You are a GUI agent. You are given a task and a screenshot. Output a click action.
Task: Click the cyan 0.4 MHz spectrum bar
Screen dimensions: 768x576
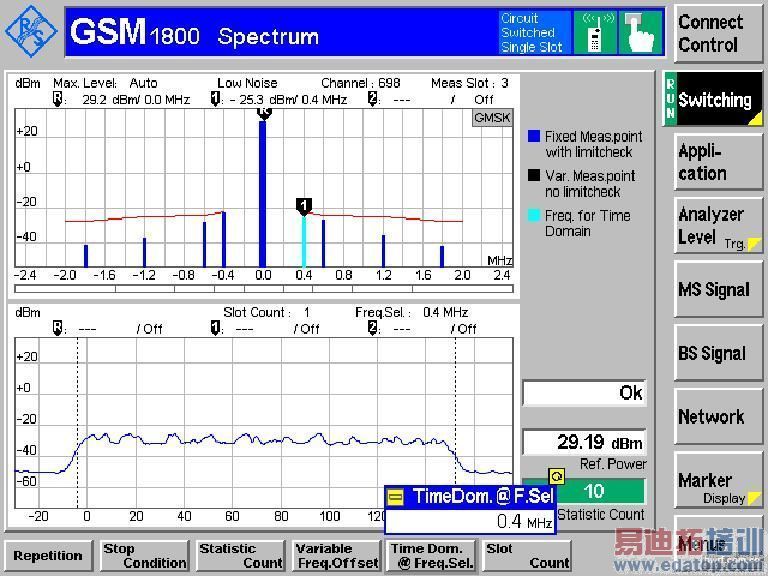(304, 241)
